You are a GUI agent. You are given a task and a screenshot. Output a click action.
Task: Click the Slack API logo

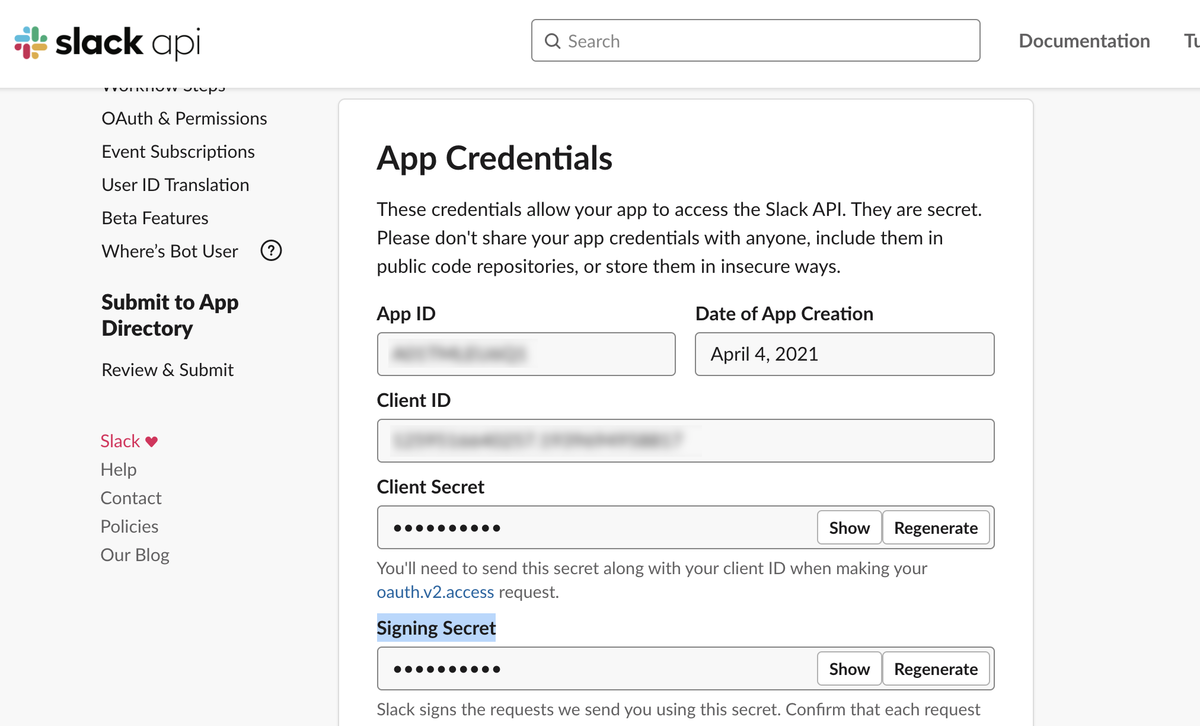tap(108, 42)
